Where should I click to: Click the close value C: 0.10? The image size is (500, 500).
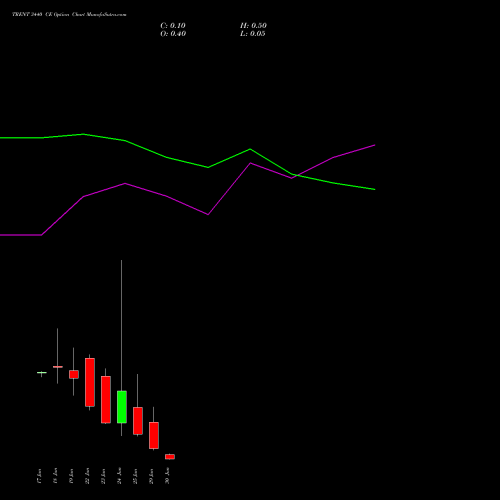pyautogui.click(x=173, y=26)
